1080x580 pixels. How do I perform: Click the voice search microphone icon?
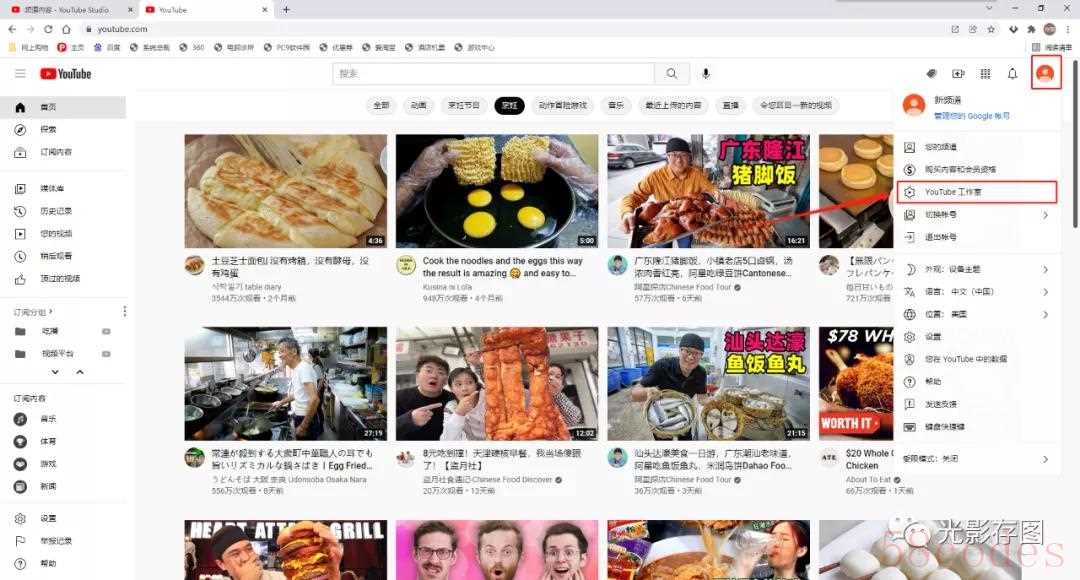click(x=706, y=73)
